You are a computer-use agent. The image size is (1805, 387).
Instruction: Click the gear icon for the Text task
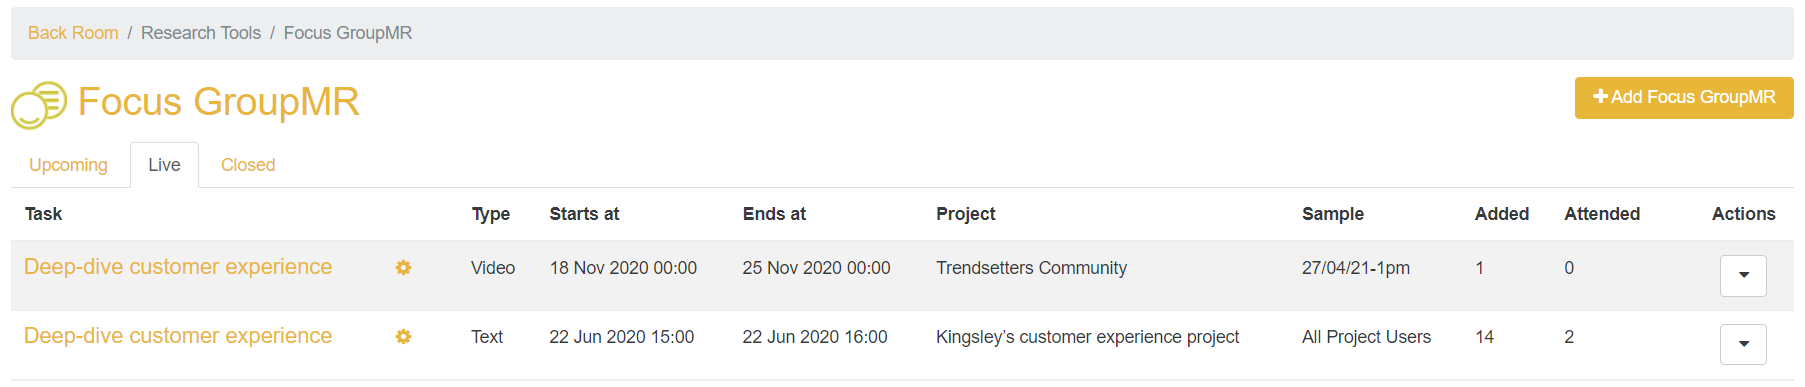click(403, 336)
